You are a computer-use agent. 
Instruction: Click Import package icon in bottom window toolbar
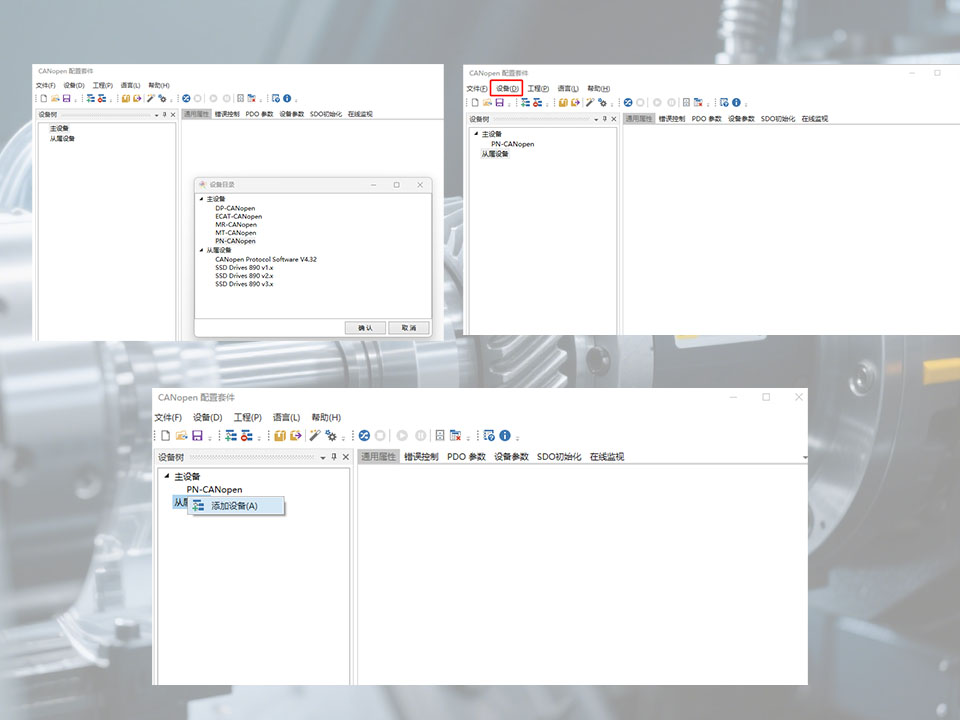click(280, 435)
